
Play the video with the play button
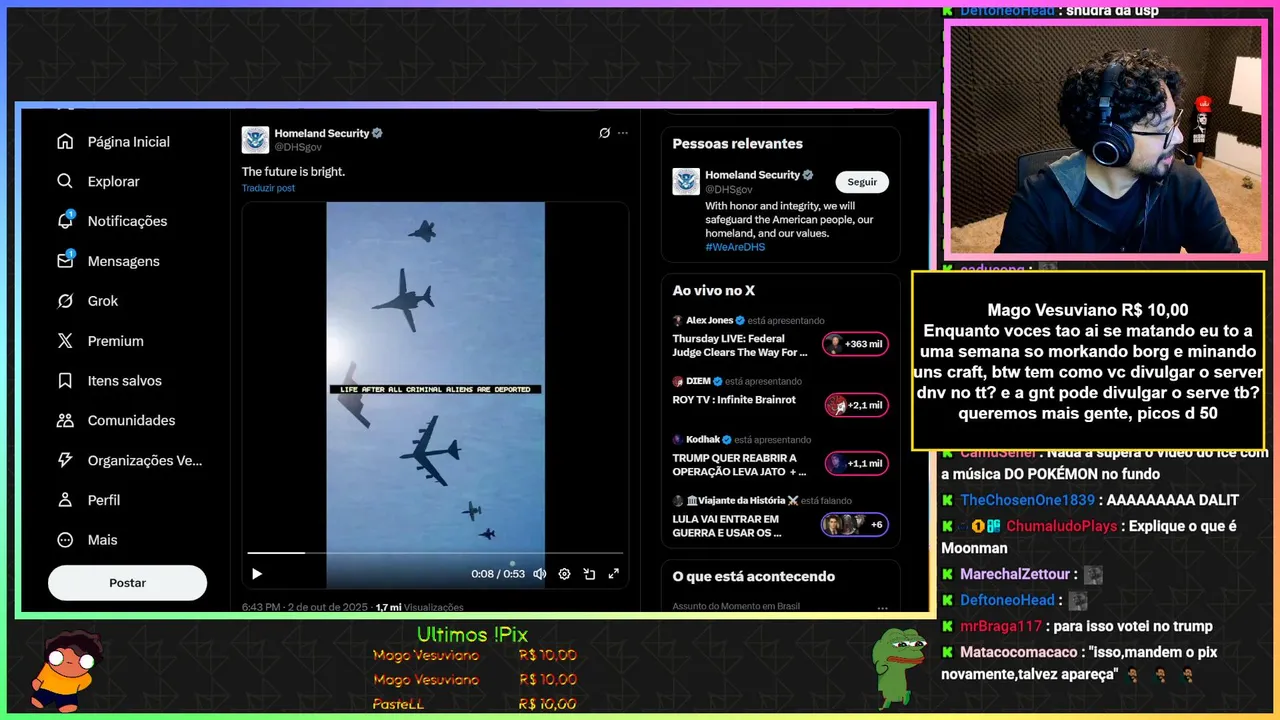[257, 574]
